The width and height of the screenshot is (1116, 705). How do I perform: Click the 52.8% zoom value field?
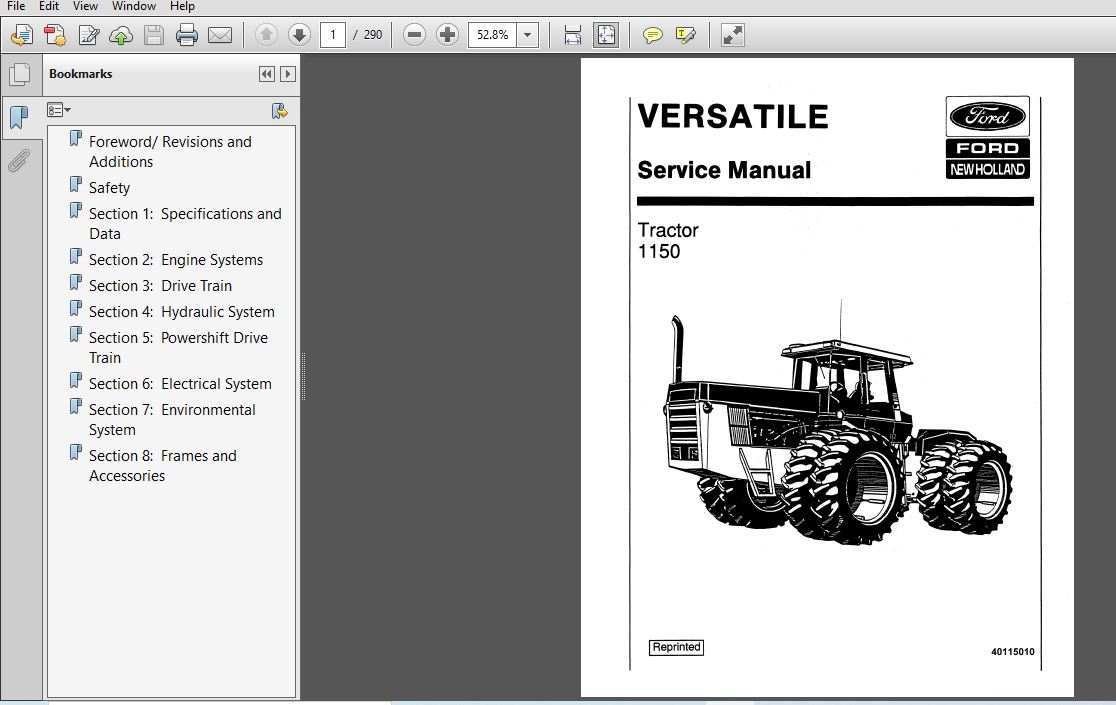pyautogui.click(x=493, y=34)
